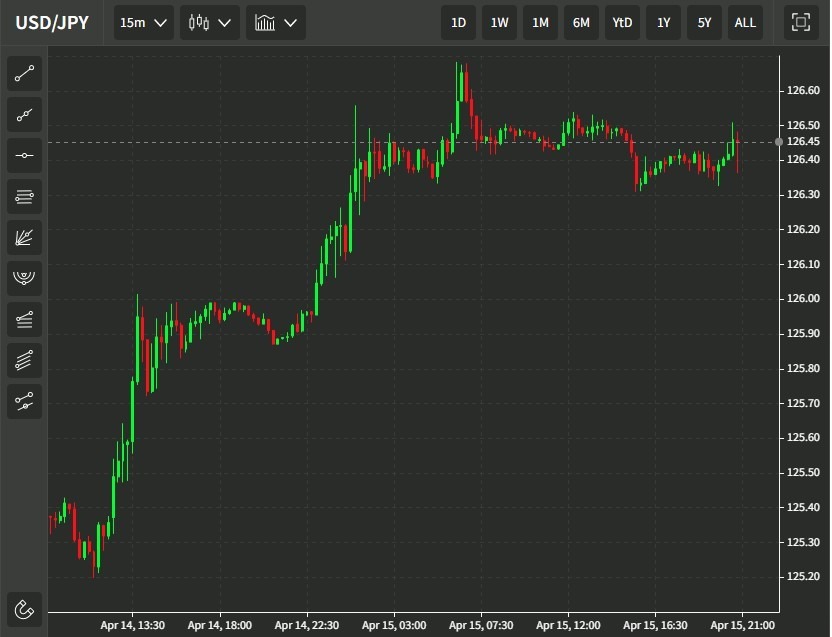Screen dimensions: 832x637
Task: Enter fullscreen chart mode
Action: coord(800,22)
